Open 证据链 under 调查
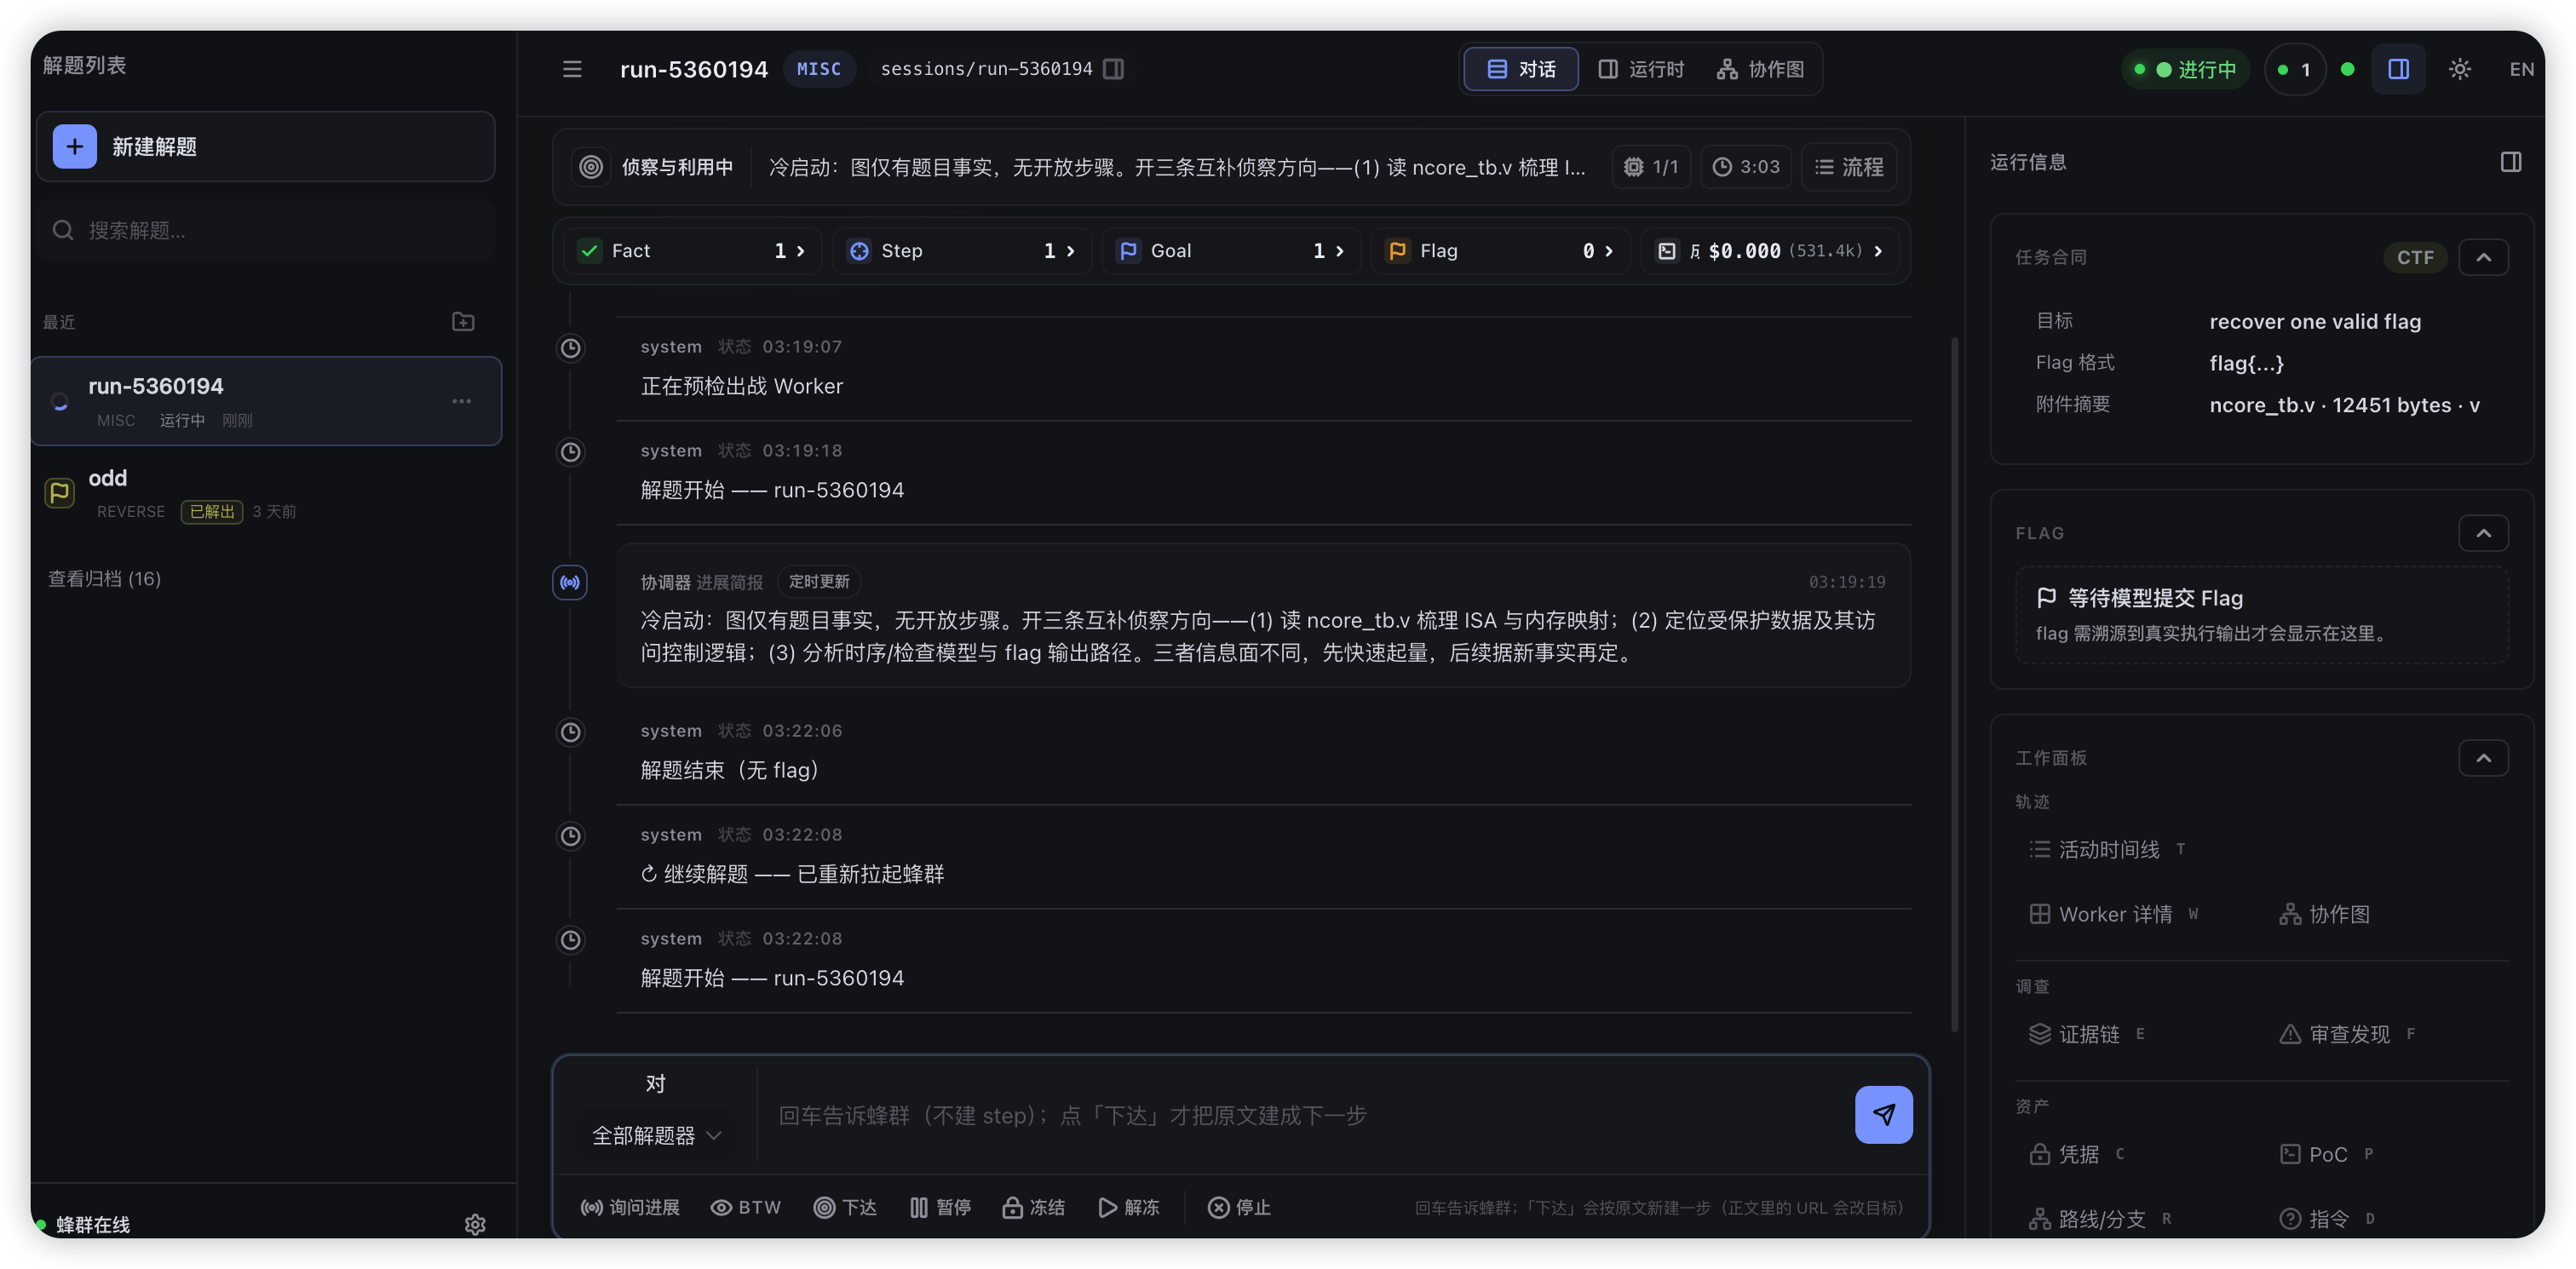Viewport: 2576px width, 1269px height. (2087, 1034)
